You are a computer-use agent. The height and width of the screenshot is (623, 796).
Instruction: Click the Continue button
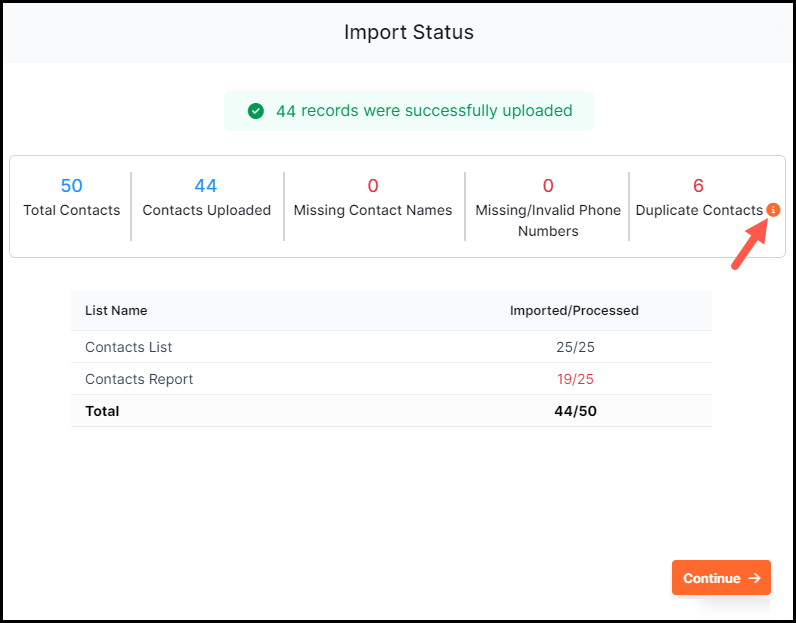tap(721, 578)
